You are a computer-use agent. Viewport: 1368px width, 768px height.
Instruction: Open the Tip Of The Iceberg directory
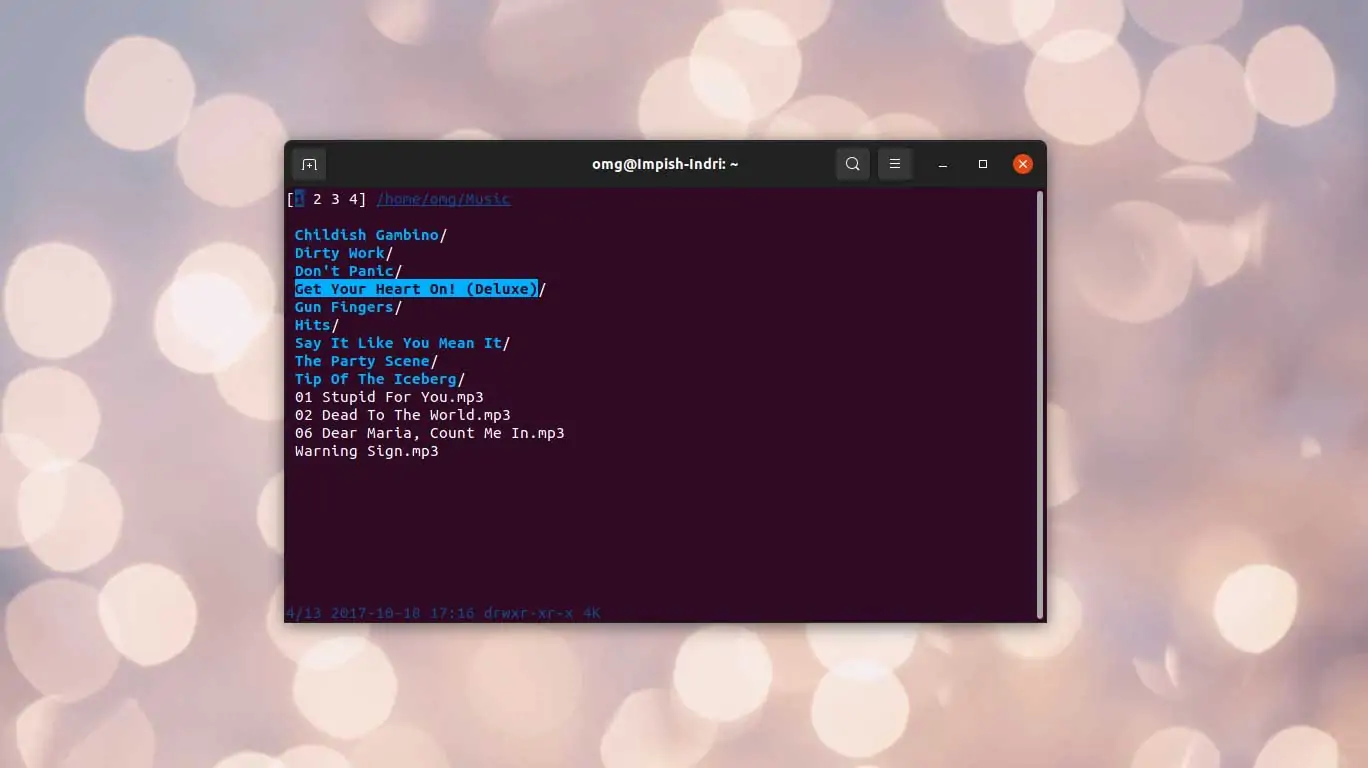[x=375, y=379]
